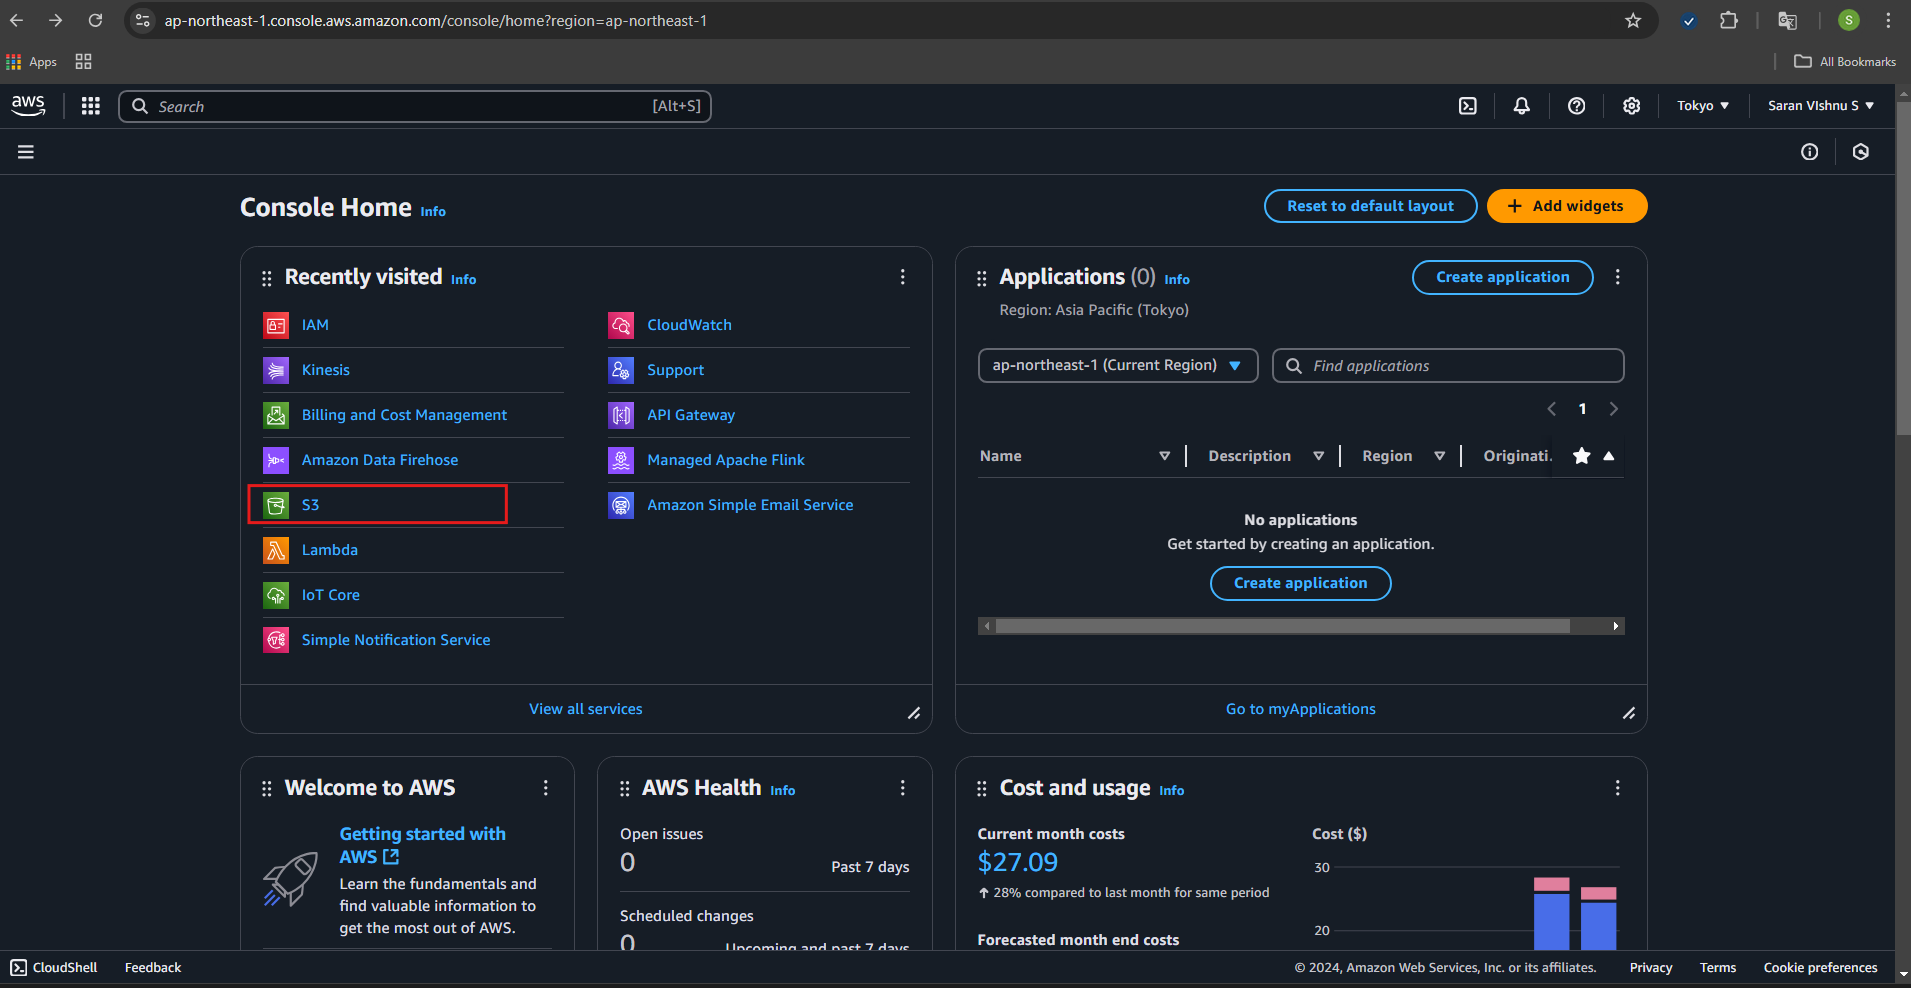Open the notifications bell
This screenshot has height=988, width=1911.
[x=1521, y=106]
